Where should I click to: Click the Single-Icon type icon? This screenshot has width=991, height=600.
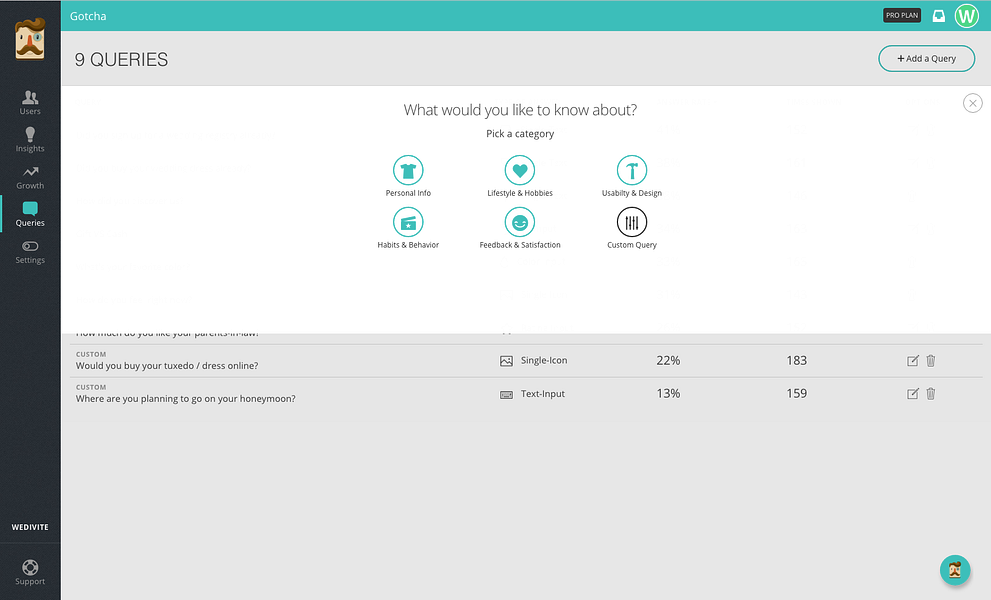coord(506,361)
